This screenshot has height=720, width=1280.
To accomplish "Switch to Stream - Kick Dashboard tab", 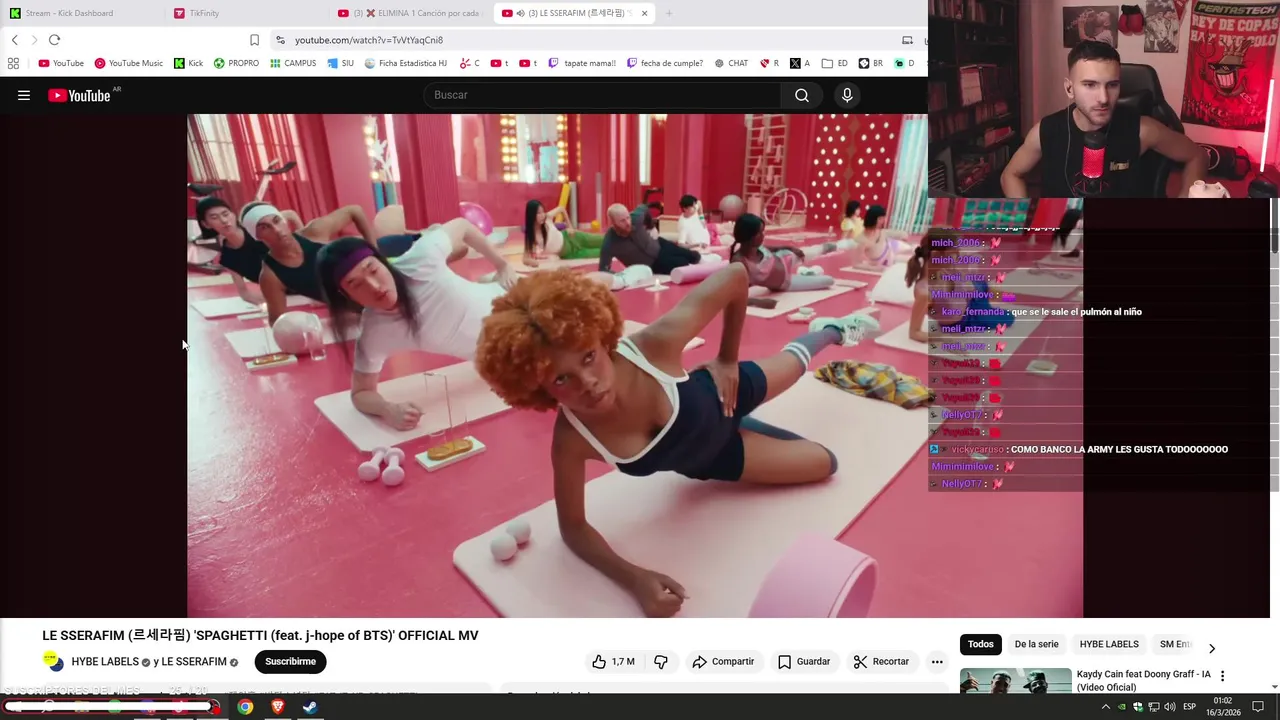I will (x=82, y=13).
